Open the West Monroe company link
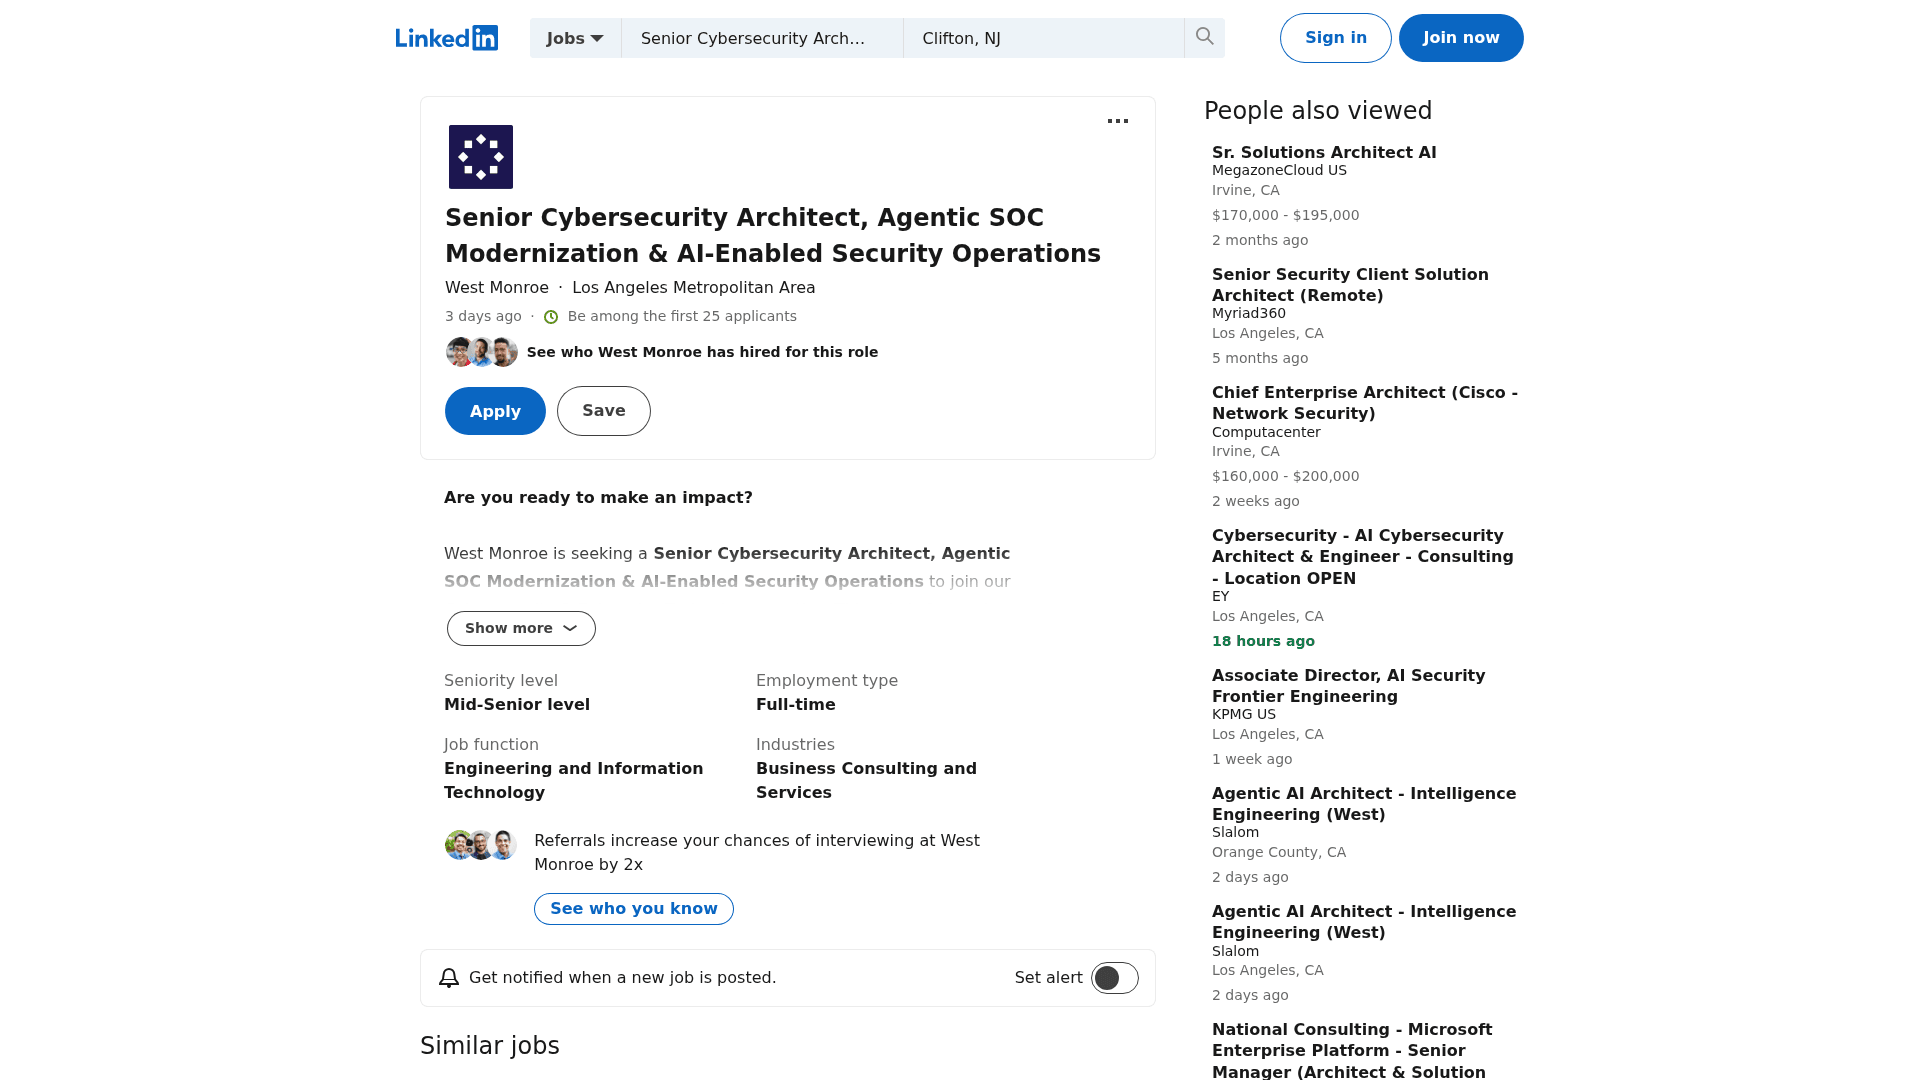The width and height of the screenshot is (1920, 1080). [497, 288]
